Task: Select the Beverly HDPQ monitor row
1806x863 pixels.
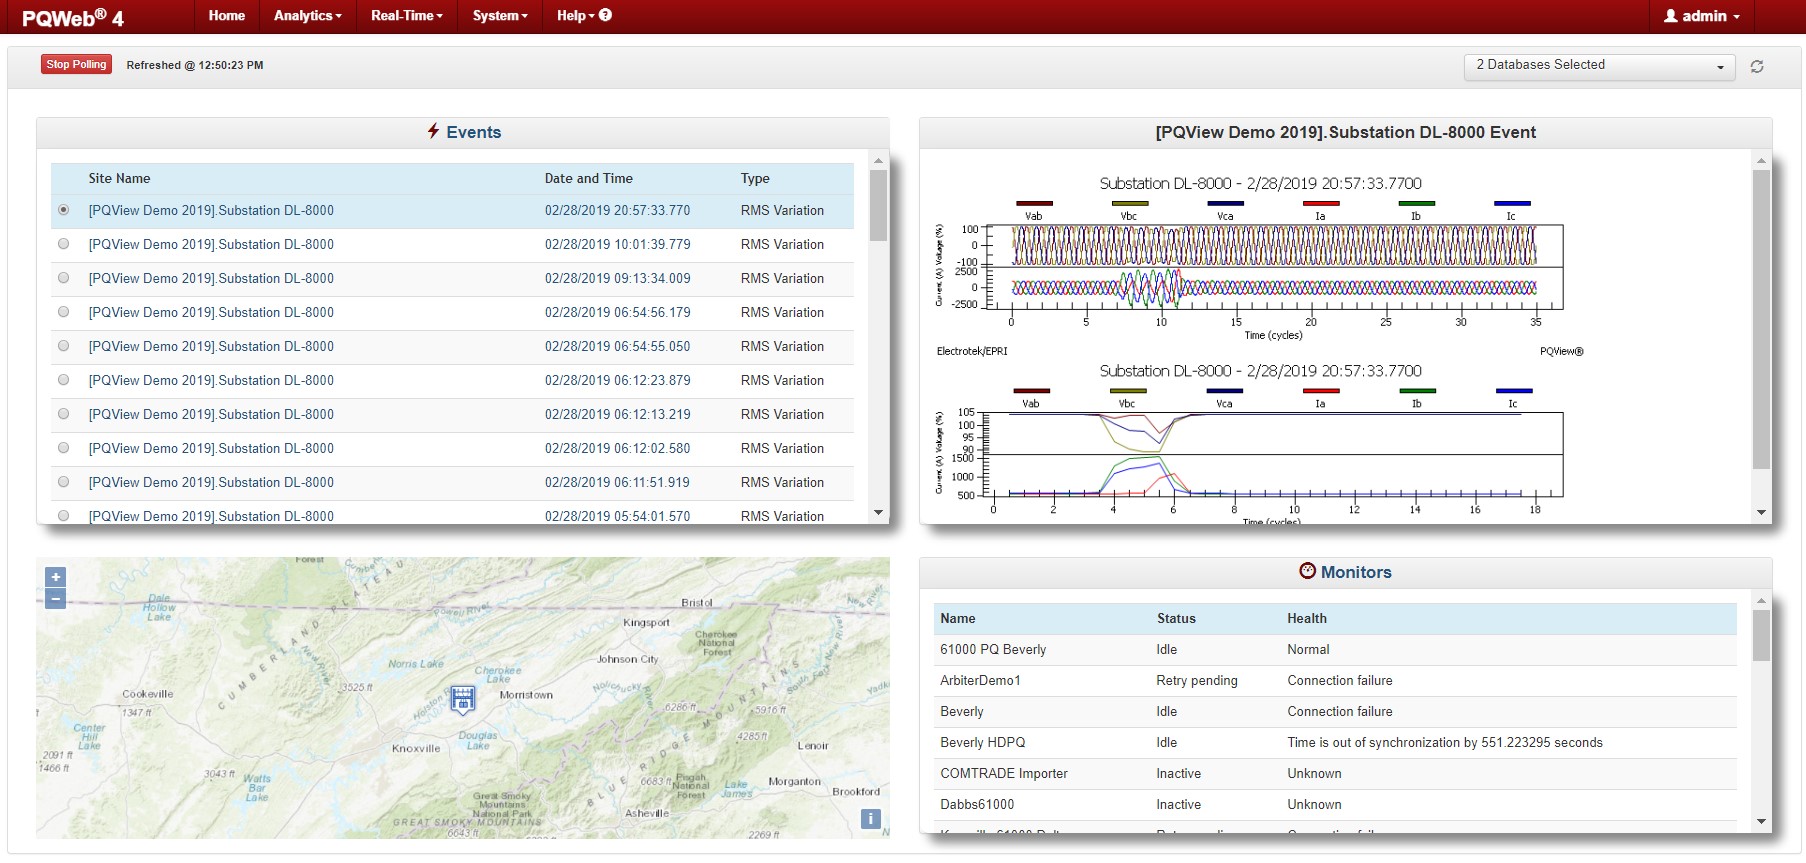Action: 1335,742
